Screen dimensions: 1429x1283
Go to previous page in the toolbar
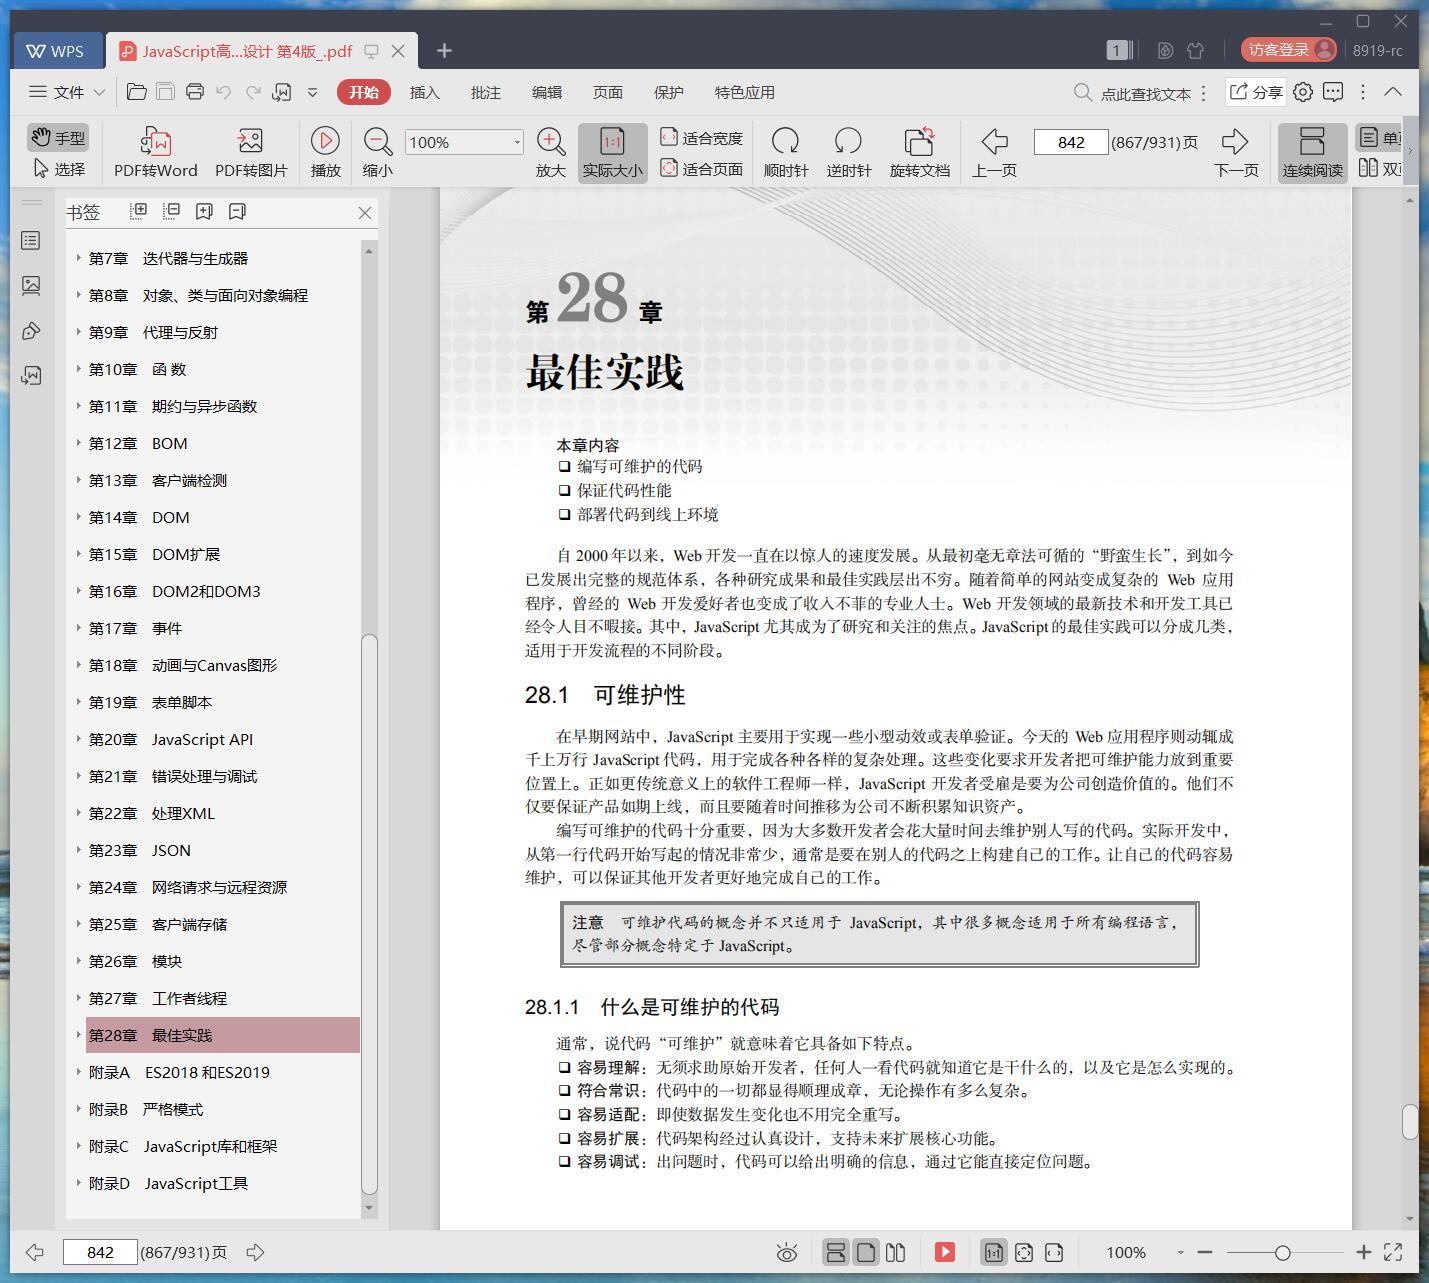pos(994,152)
